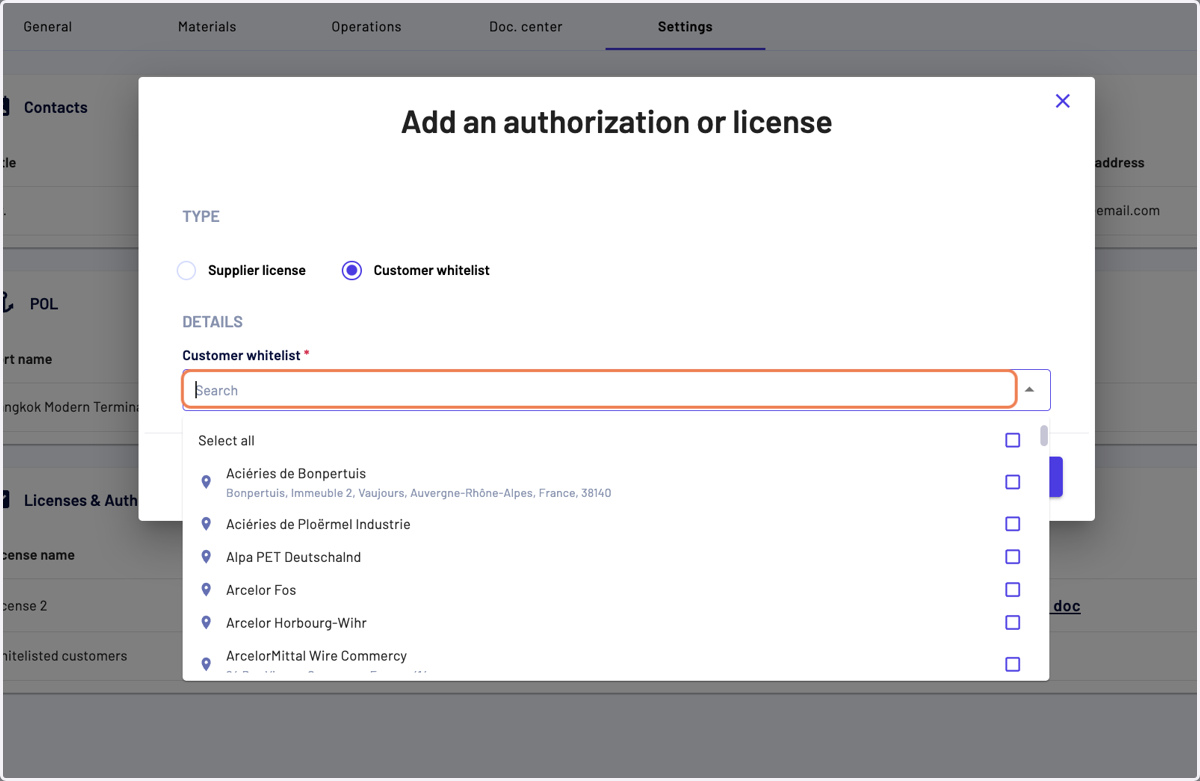
Task: Click the Bonpertuis, Immeuble 2, Vaujours address line
Action: click(418, 493)
